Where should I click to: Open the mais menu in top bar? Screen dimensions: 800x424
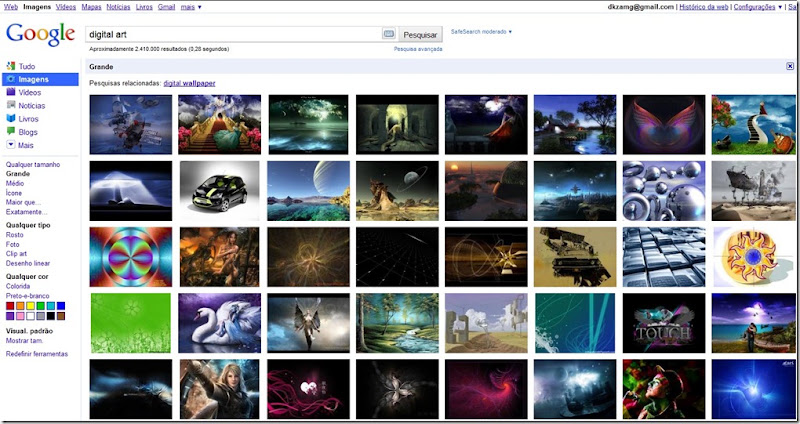(x=191, y=7)
